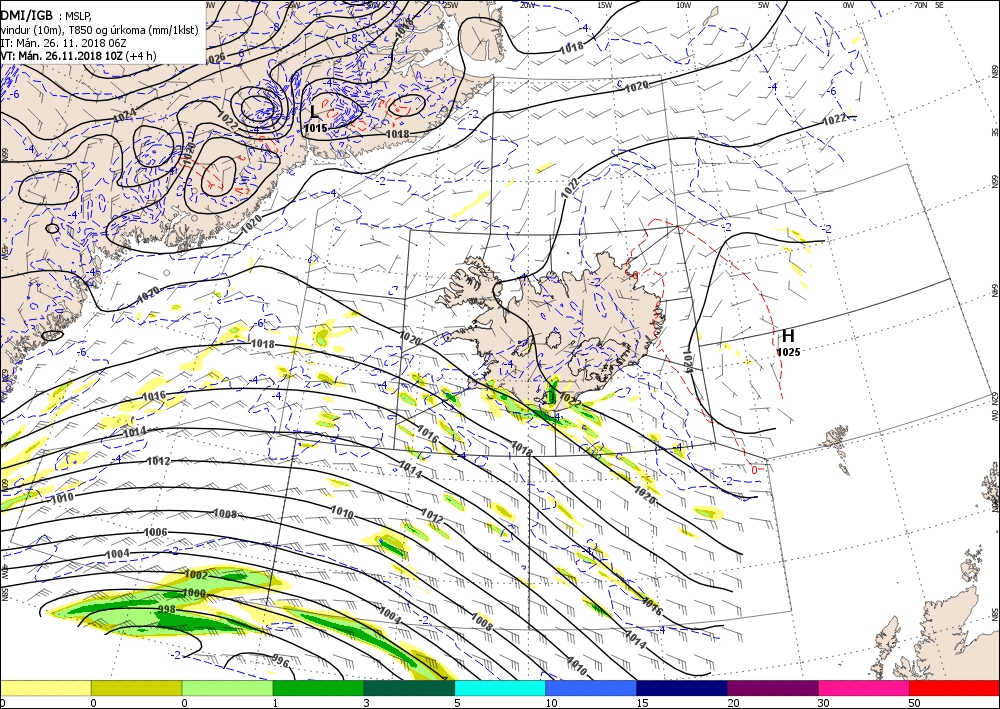The height and width of the screenshot is (709, 1000).
Task: Click the purple legend segment labeled 20
Action: point(772,688)
